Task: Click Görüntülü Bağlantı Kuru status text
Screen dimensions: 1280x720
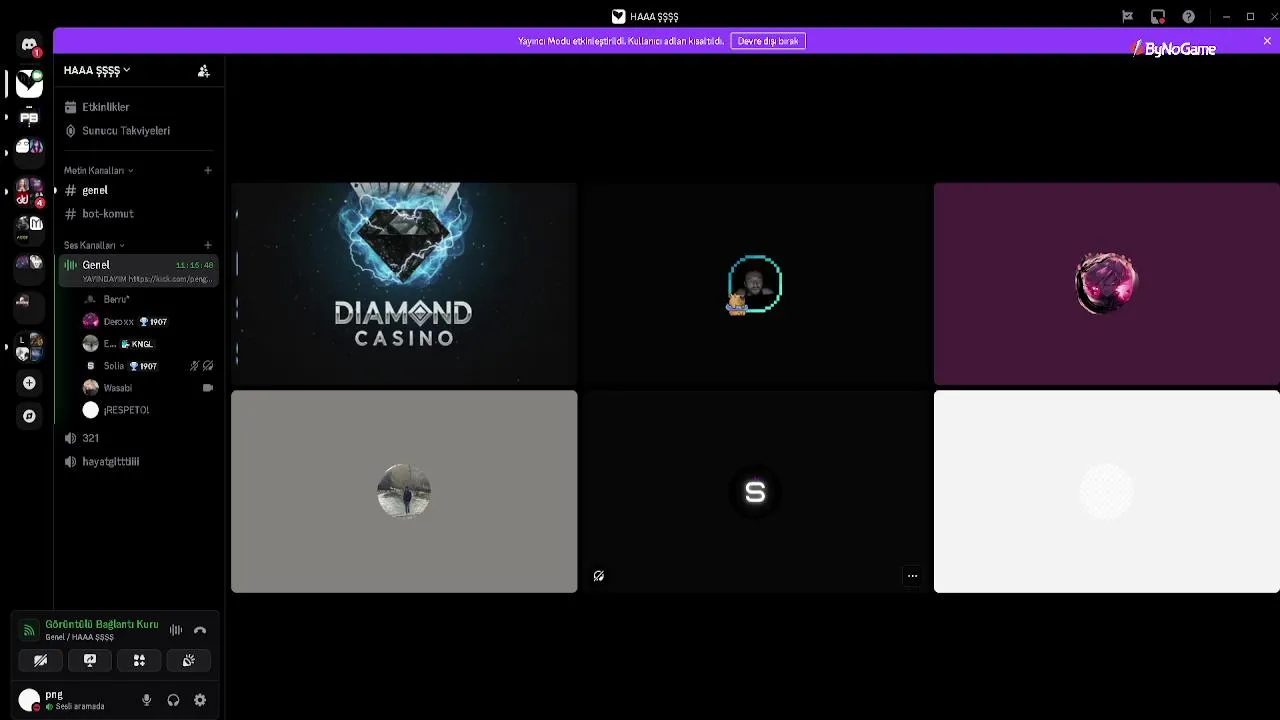Action: click(102, 624)
